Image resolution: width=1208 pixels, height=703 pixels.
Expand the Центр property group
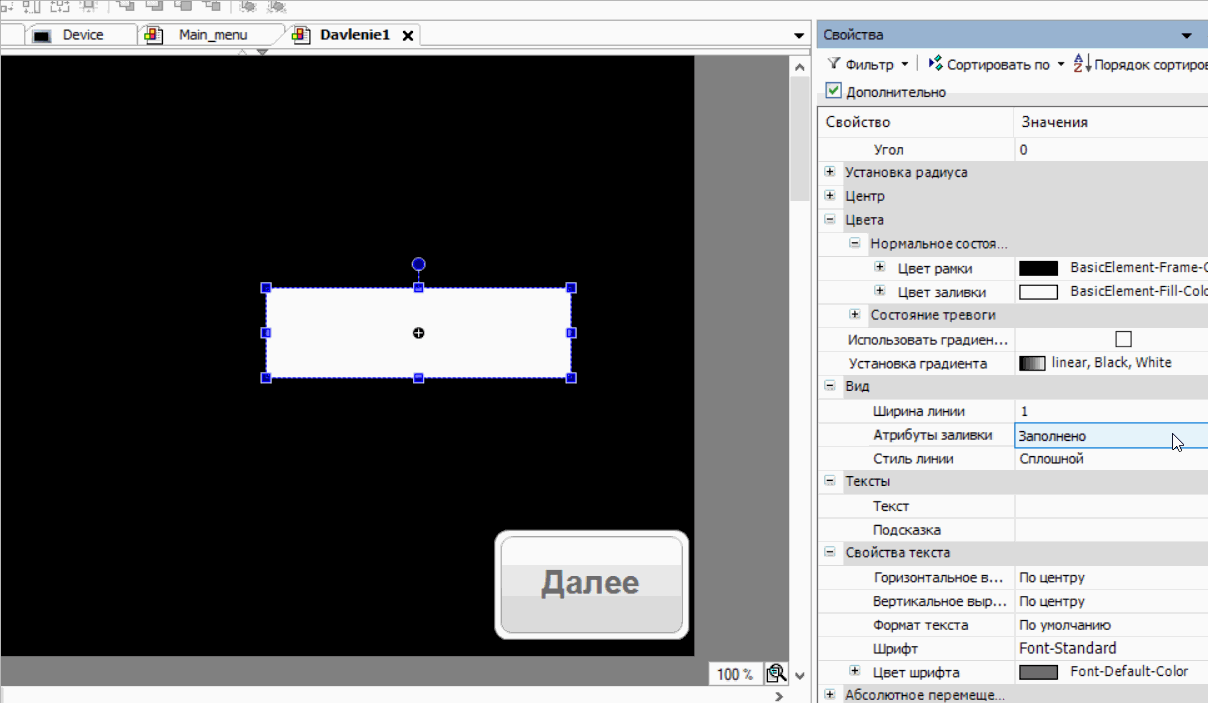(x=830, y=196)
